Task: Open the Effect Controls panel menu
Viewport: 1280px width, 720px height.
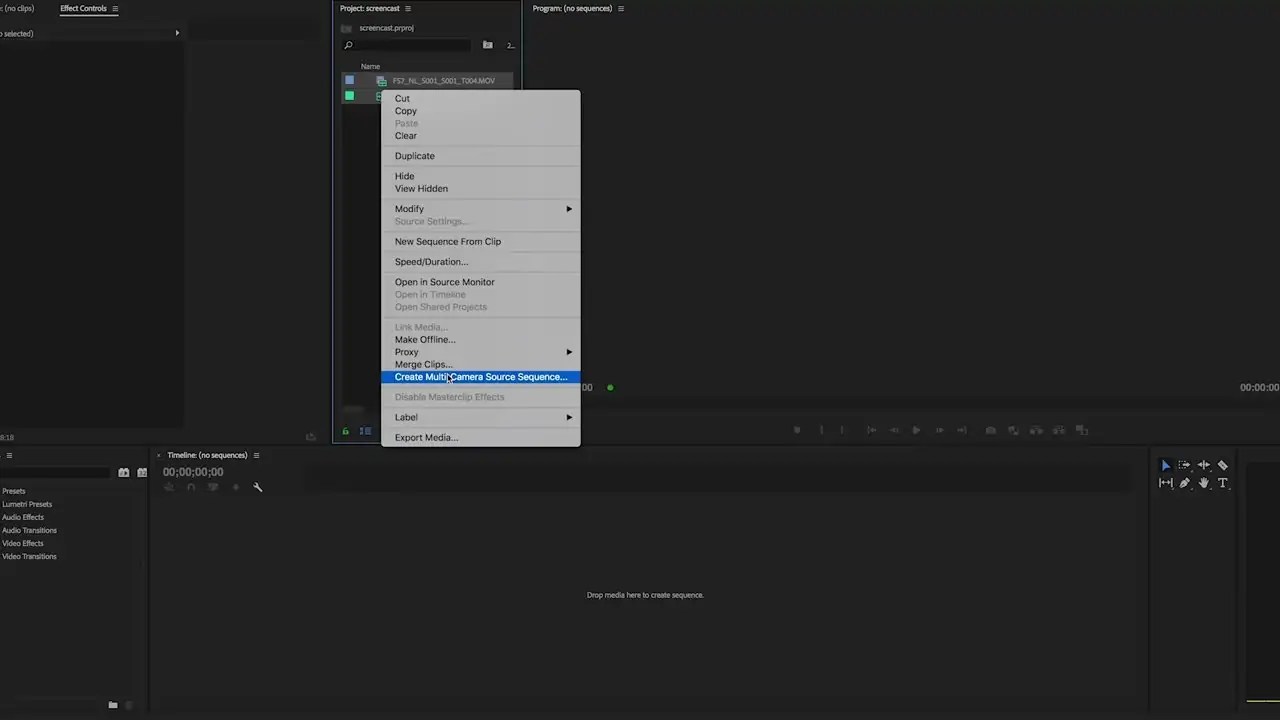Action: [x=115, y=9]
